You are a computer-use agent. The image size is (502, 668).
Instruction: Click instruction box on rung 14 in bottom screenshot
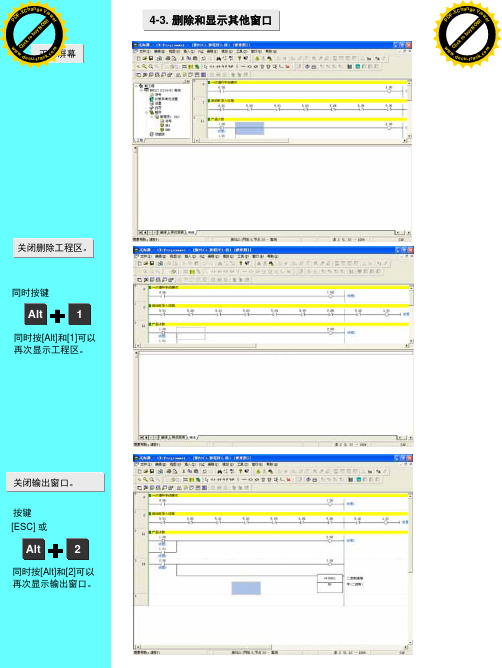point(330,584)
